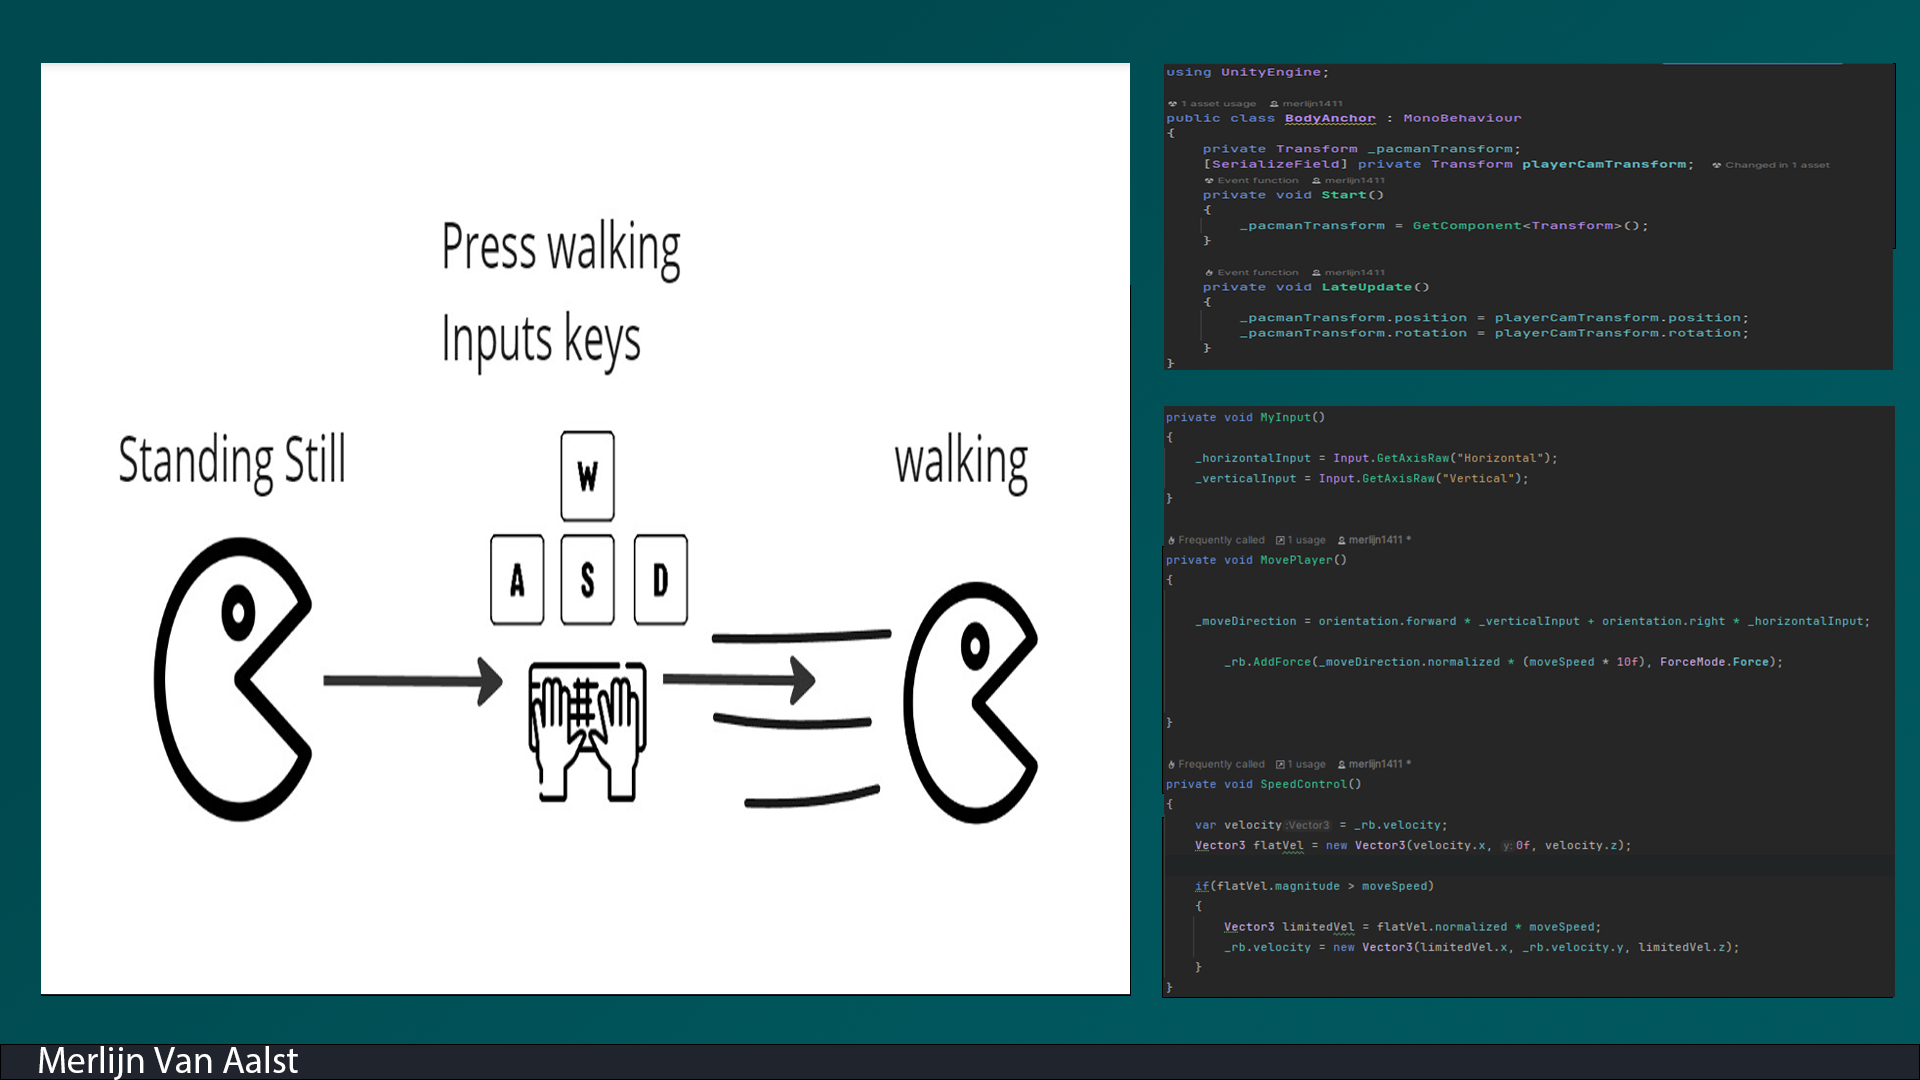This screenshot has width=1920, height=1080.
Task: Click 'Changed in 1 asset' code hint
Action: [x=1776, y=165]
